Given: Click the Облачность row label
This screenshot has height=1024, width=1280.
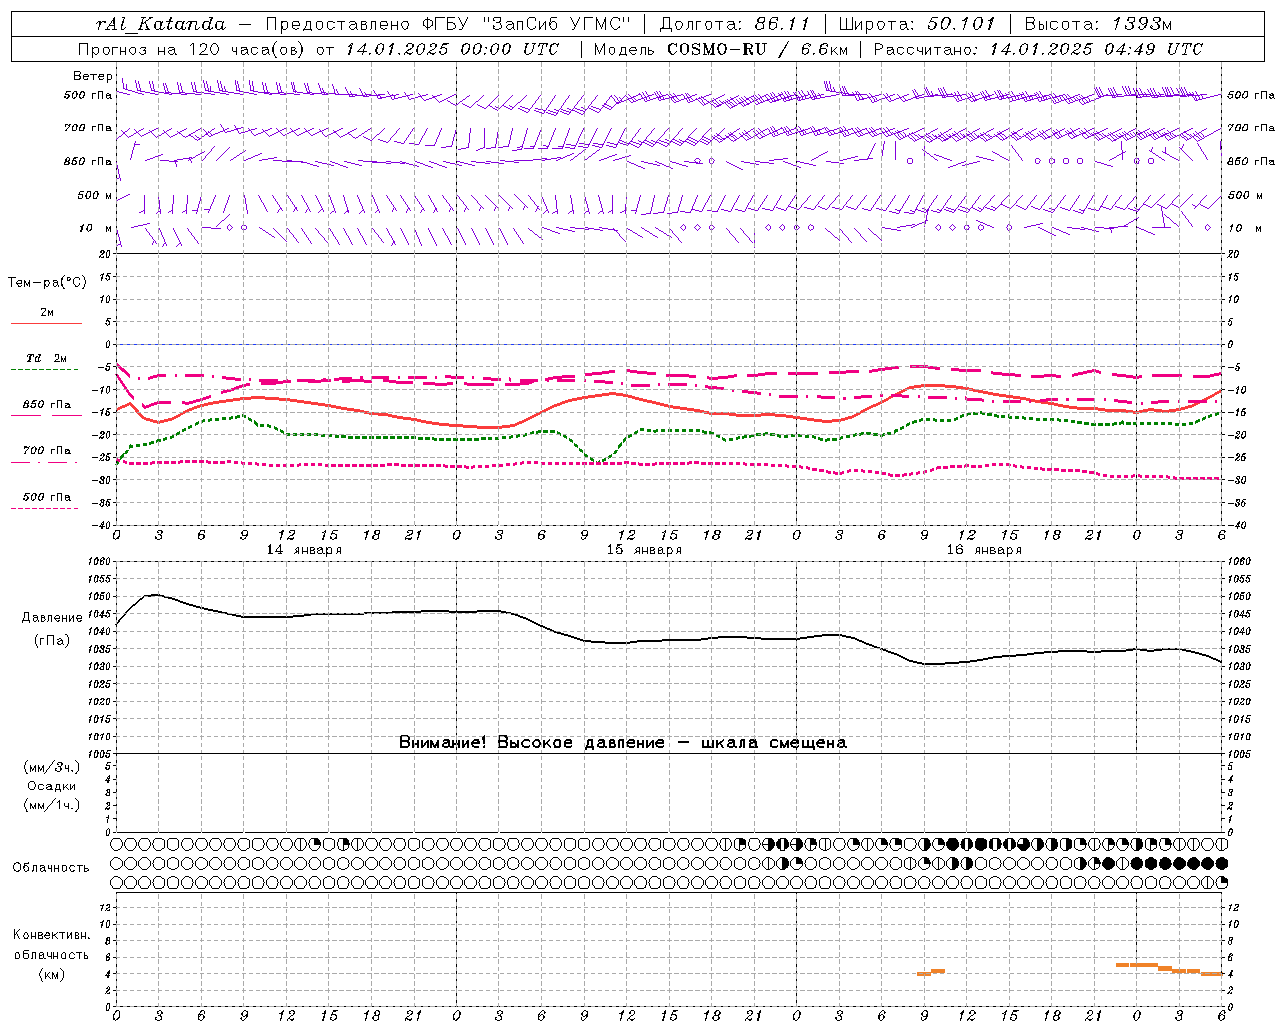Looking at the screenshot, I should tap(51, 868).
